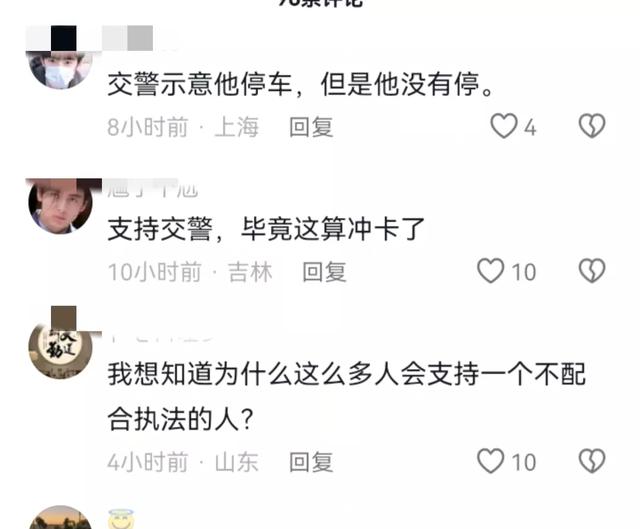Open calligraphy avatar of third commenter
The height and width of the screenshot is (529, 640).
point(60,351)
